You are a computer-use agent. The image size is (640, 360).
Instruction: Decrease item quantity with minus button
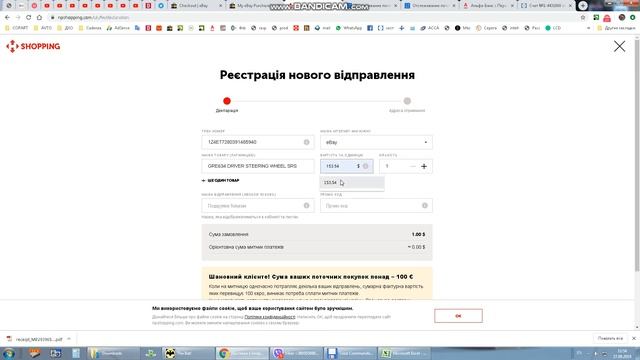(x=412, y=166)
